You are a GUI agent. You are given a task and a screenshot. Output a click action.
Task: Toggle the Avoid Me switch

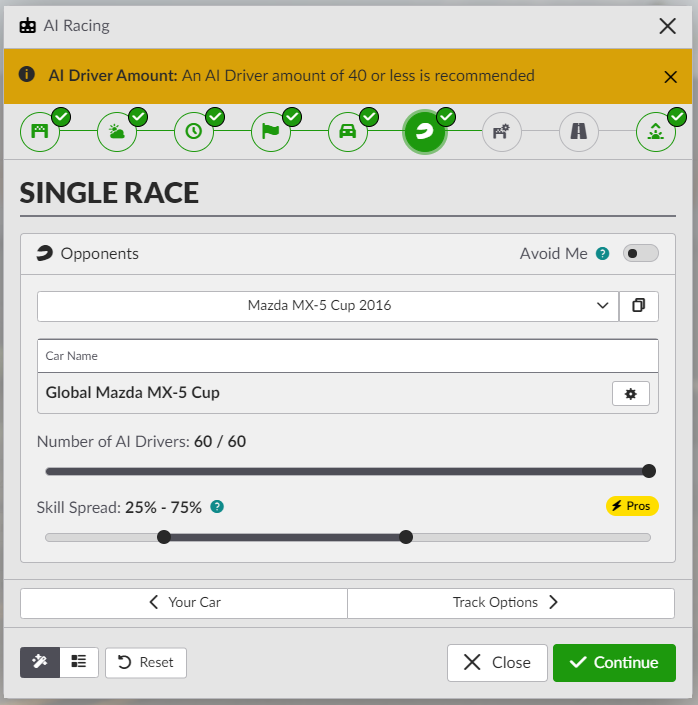click(x=640, y=254)
